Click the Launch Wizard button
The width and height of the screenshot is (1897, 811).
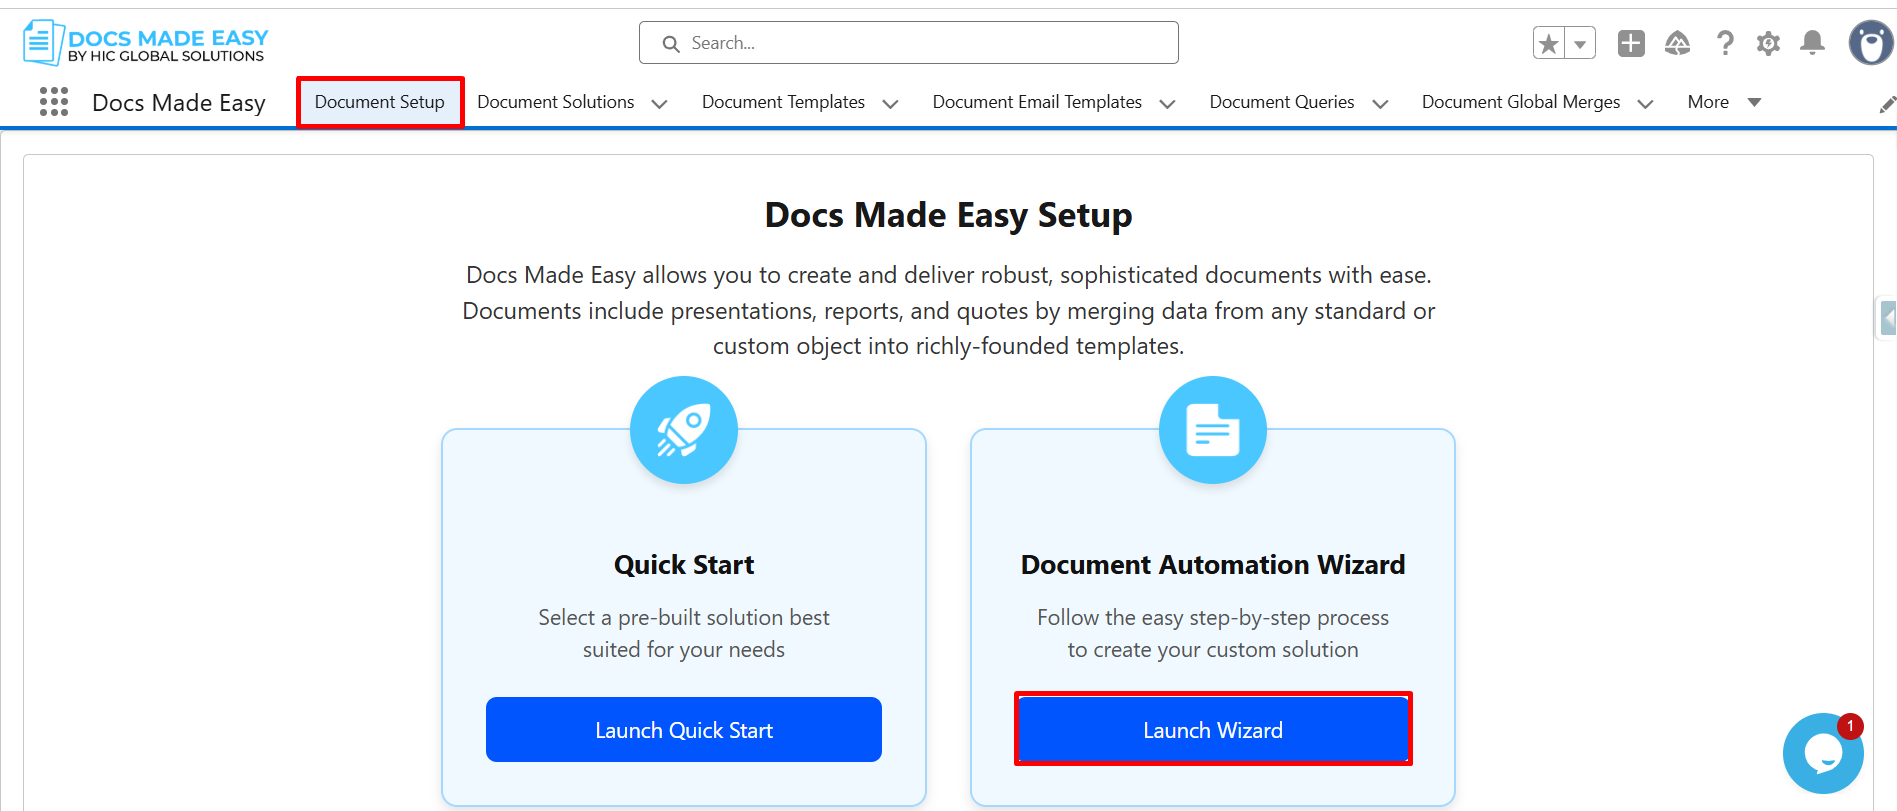(1213, 730)
